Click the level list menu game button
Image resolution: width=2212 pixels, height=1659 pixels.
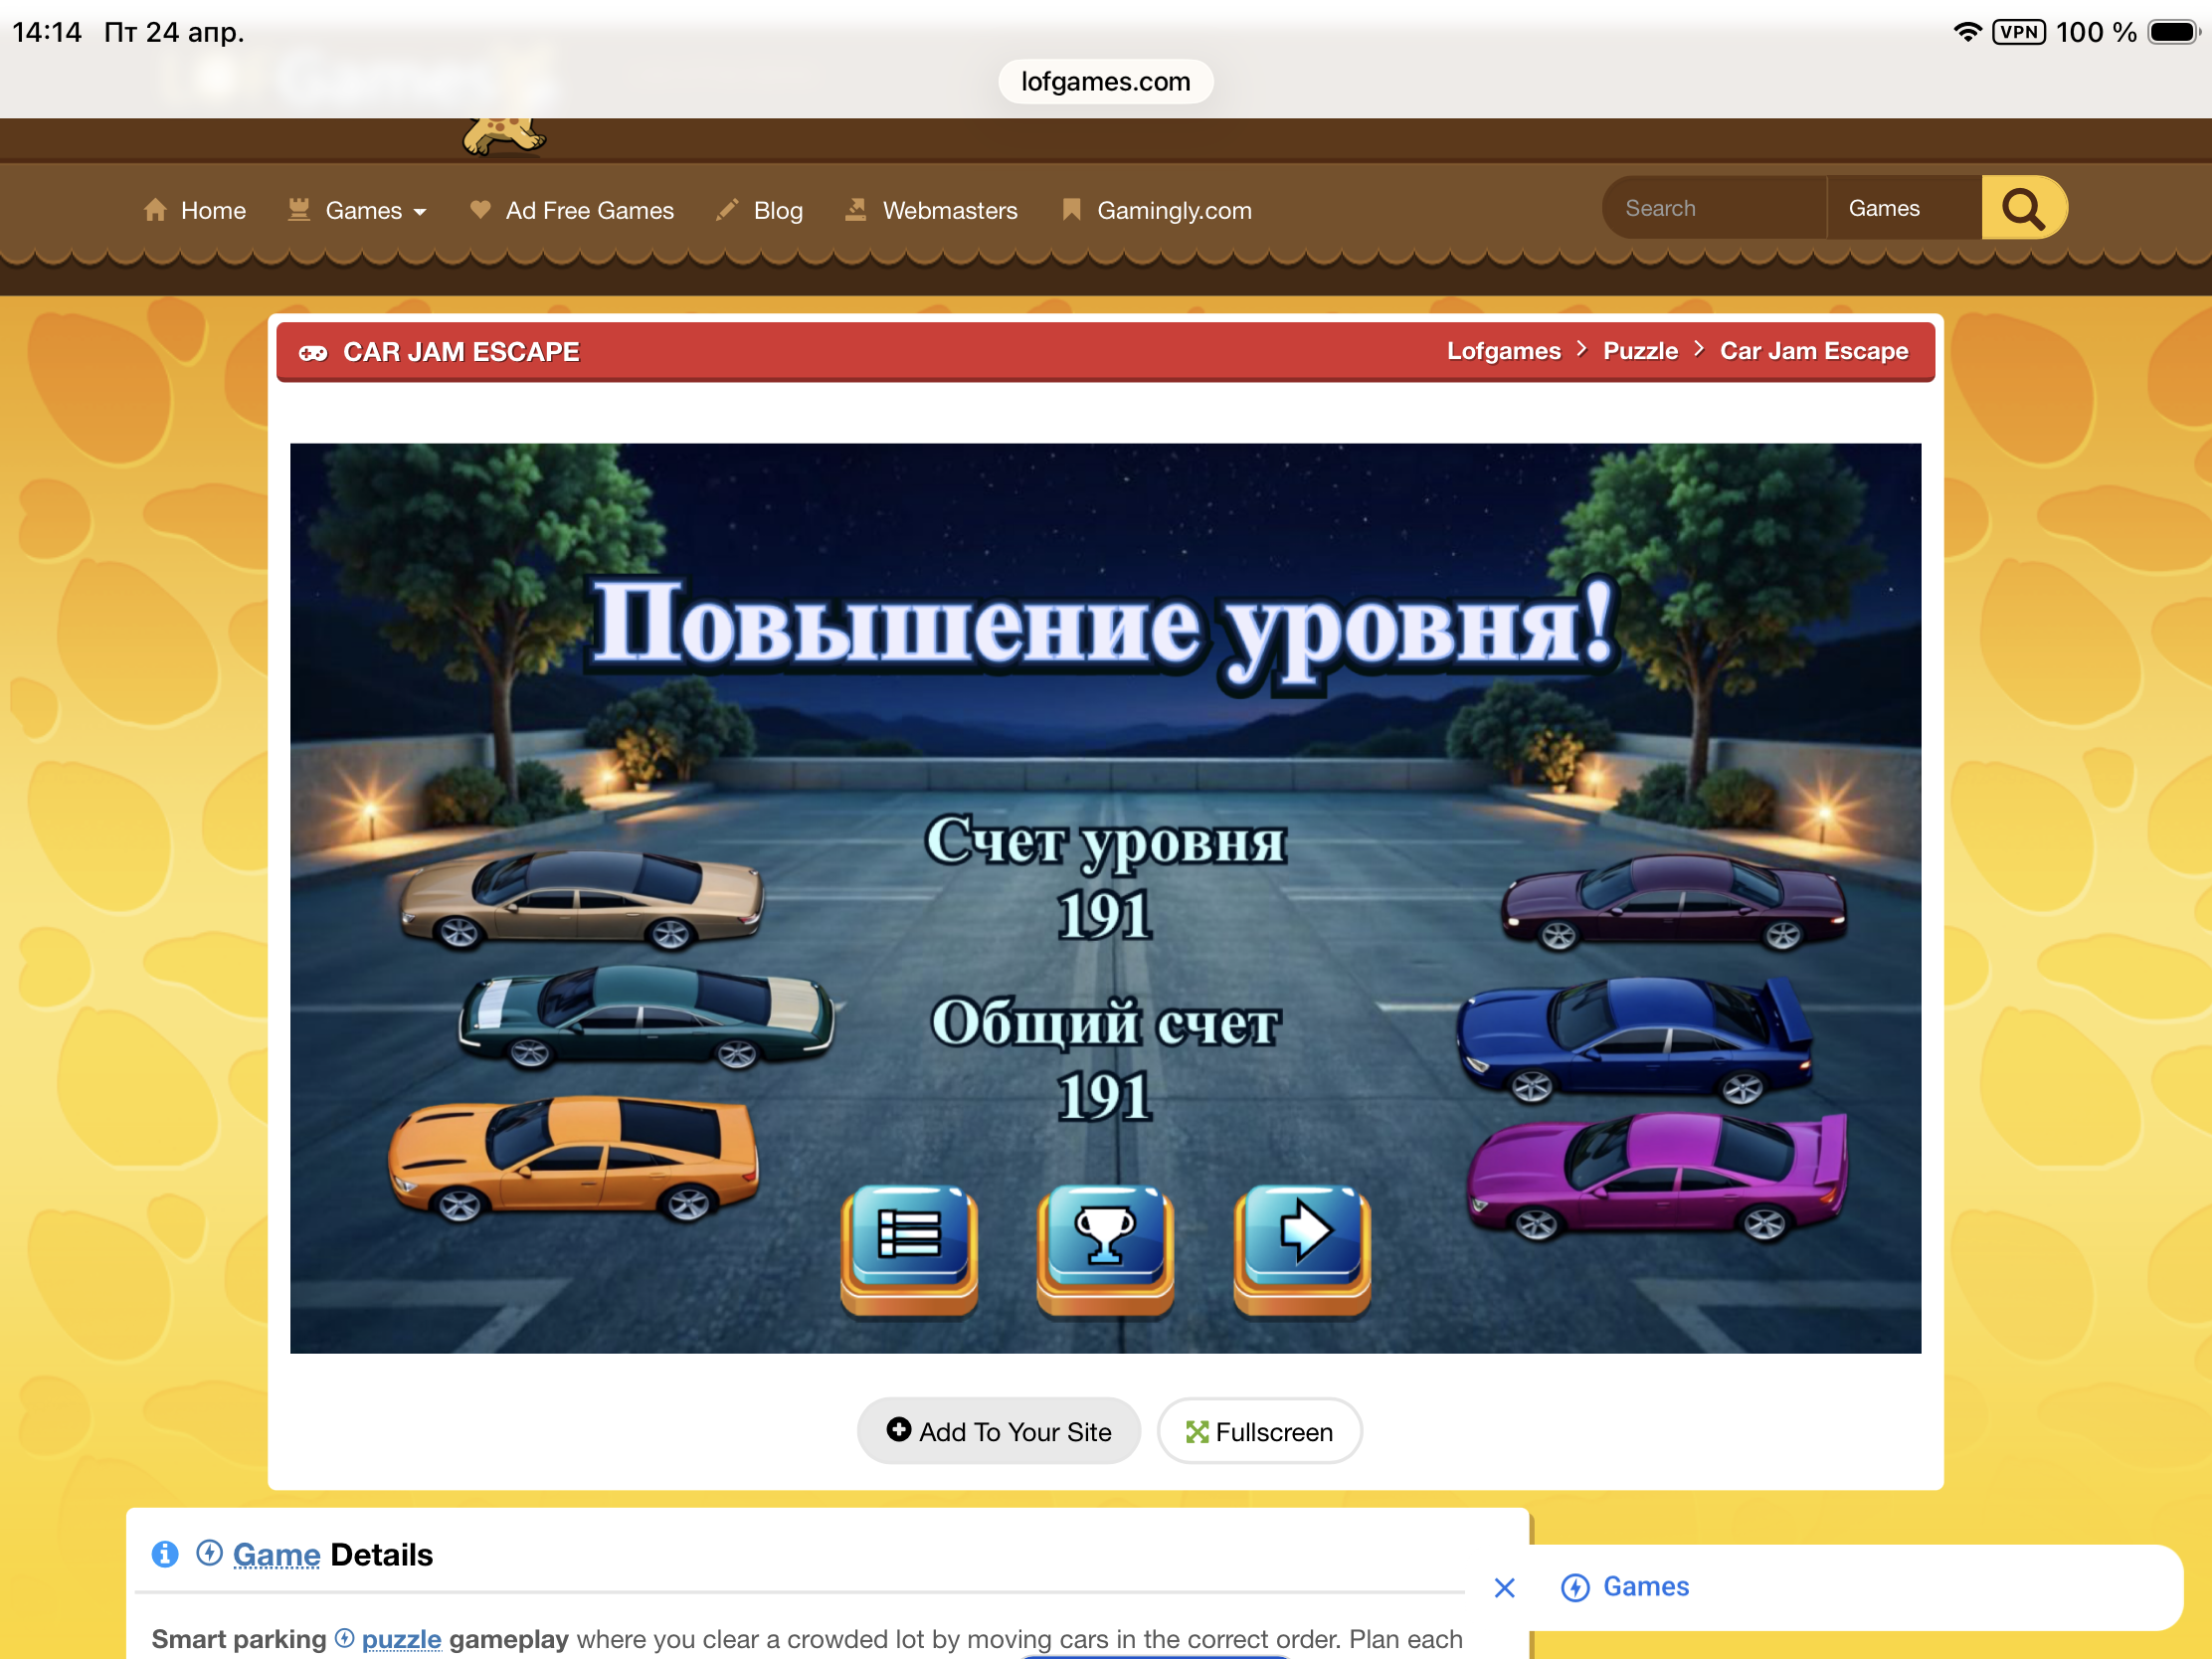[x=908, y=1242]
